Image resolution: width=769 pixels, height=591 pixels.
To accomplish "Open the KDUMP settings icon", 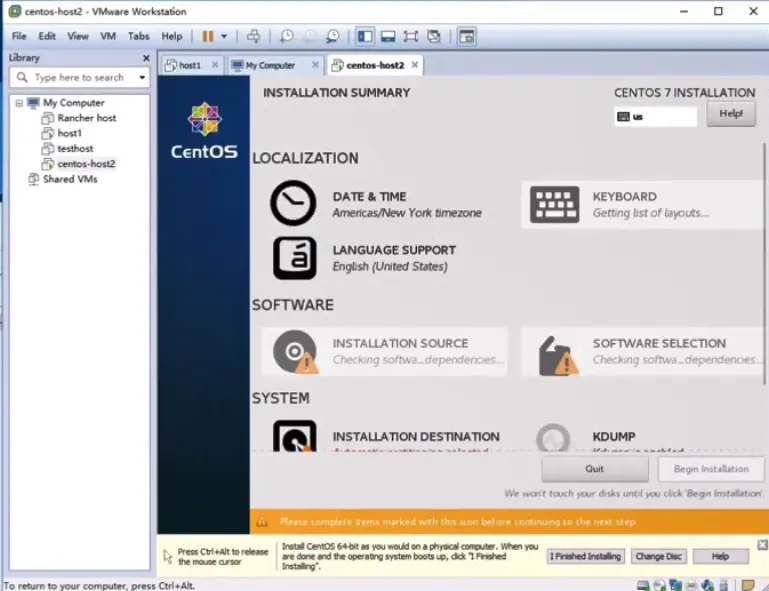I will (553, 437).
